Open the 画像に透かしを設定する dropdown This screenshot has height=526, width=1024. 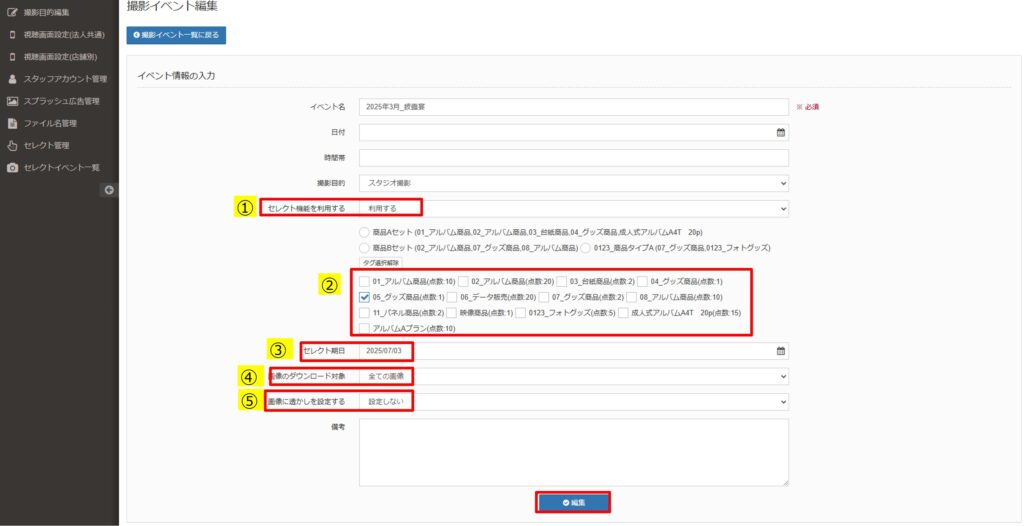(573, 401)
